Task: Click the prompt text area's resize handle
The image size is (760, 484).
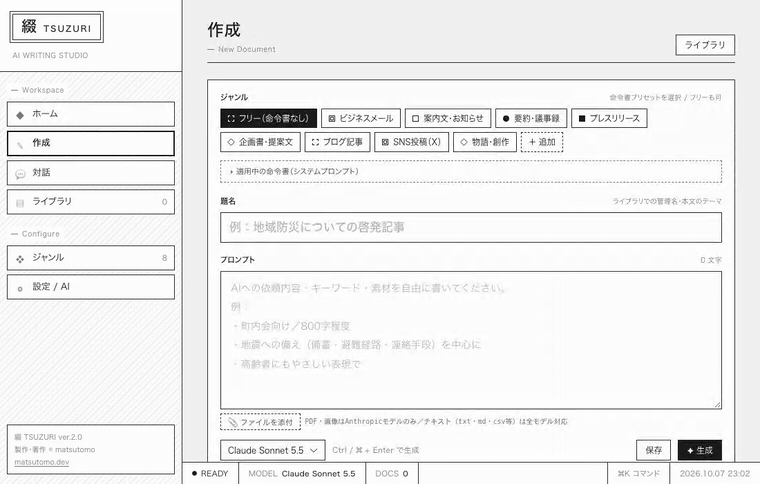Action: click(x=717, y=405)
